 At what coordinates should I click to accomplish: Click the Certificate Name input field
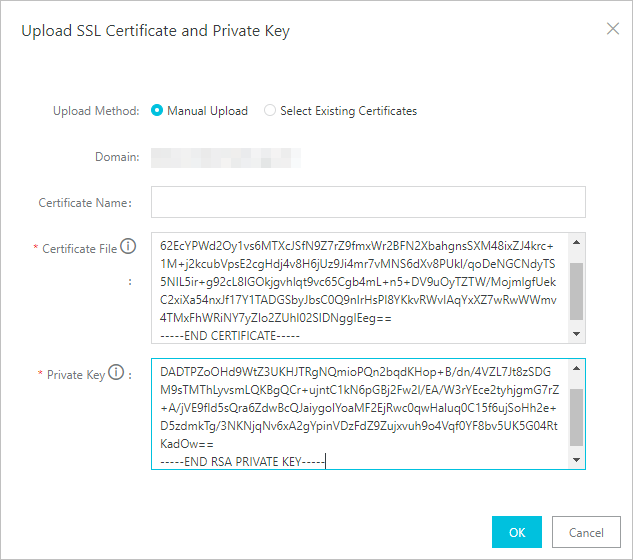pos(368,202)
